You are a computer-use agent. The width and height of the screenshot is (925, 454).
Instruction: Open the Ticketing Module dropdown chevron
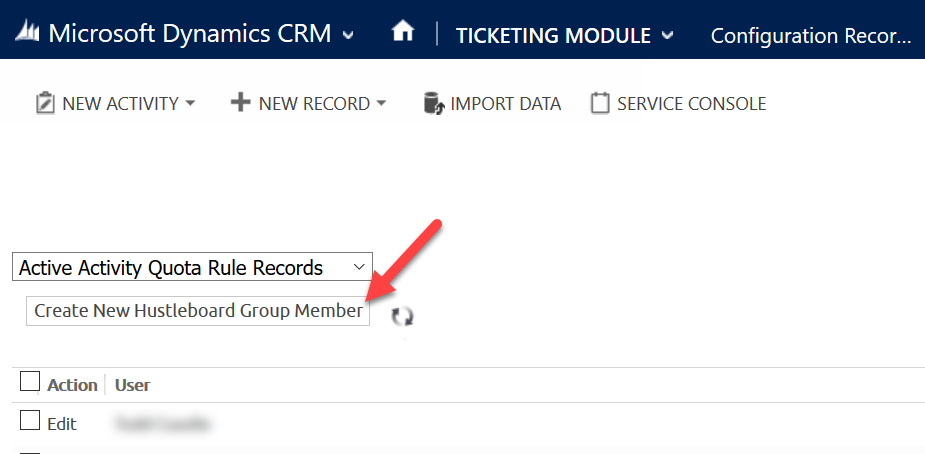coord(667,35)
